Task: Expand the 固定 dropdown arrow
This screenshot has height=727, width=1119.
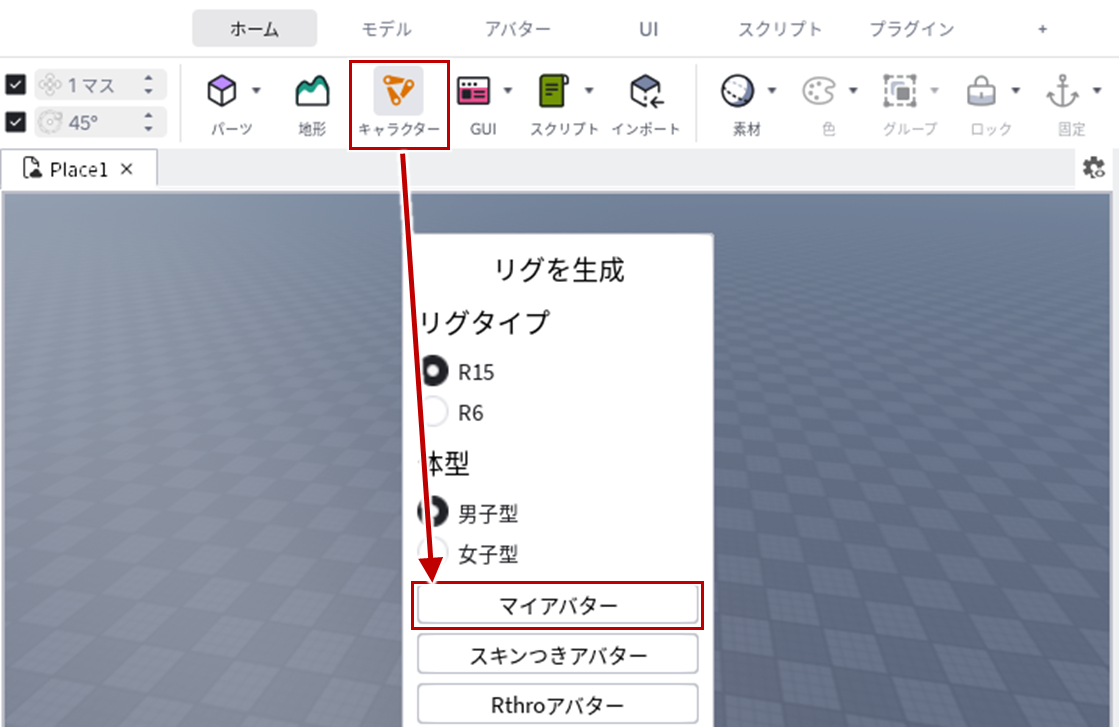Action: point(1097,91)
